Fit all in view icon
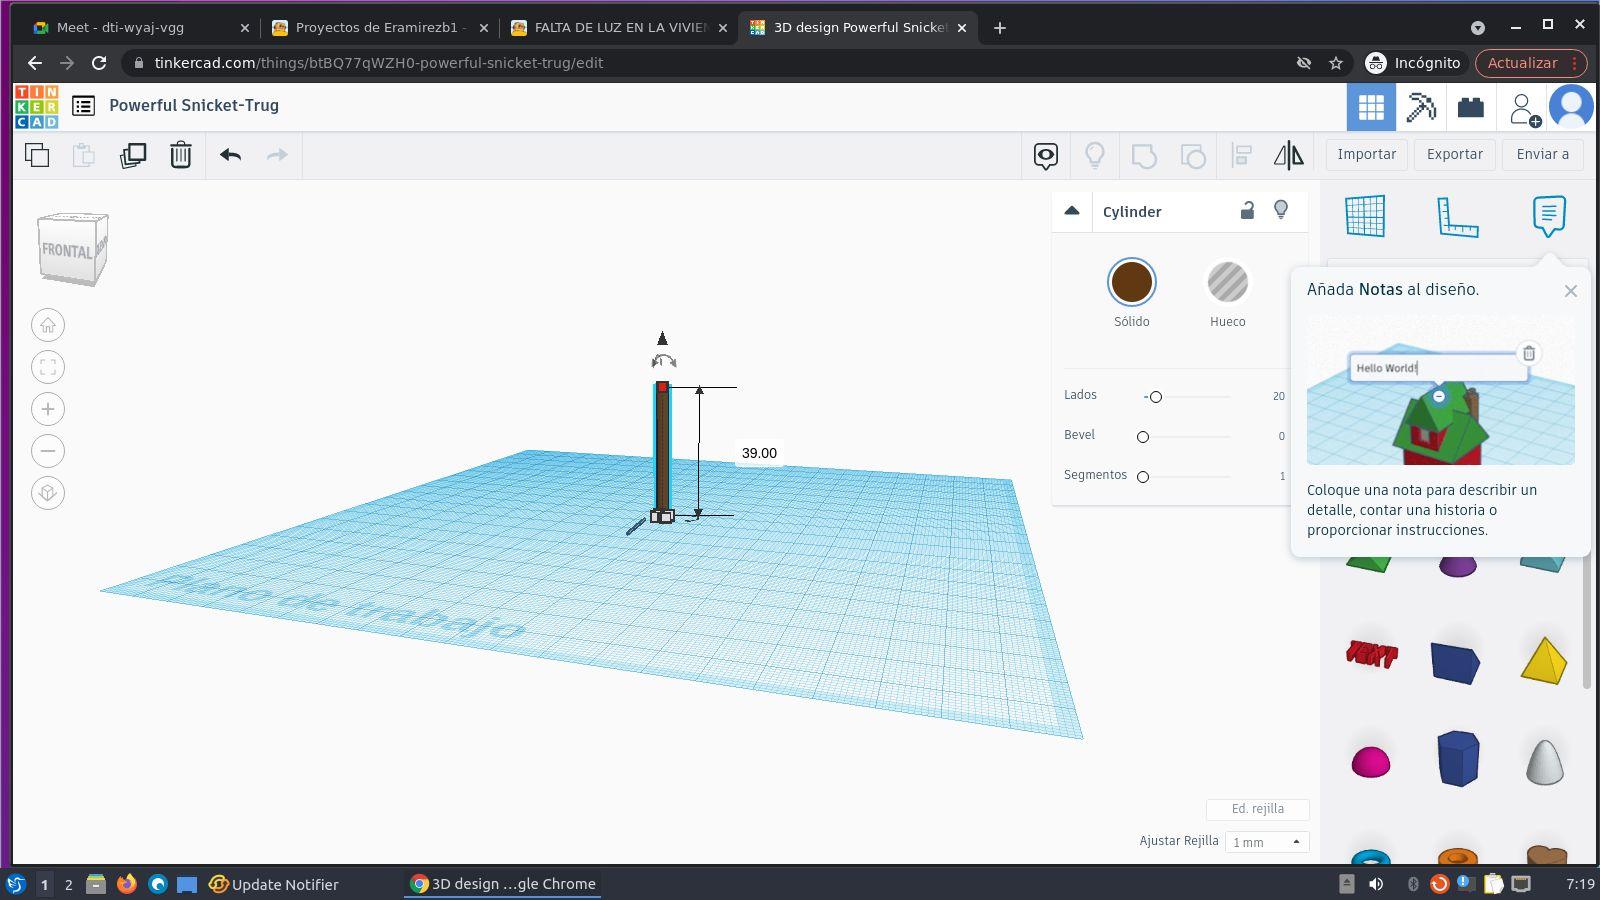This screenshot has width=1600, height=900. click(x=48, y=367)
